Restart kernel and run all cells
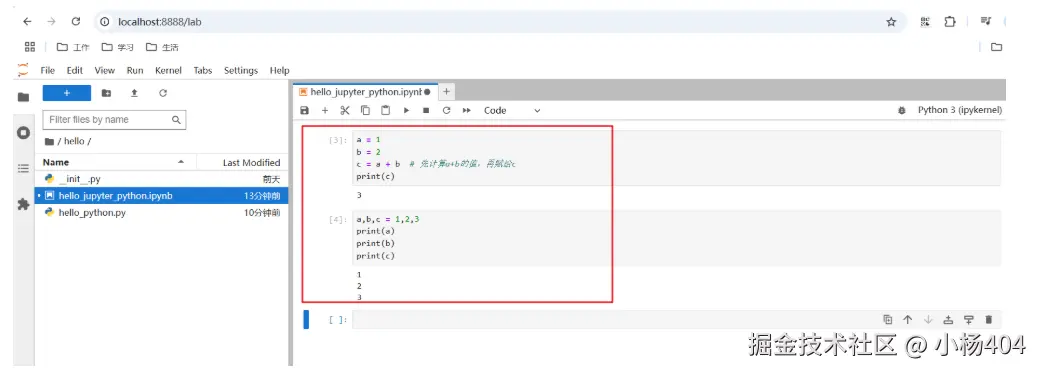The width and height of the screenshot is (1039, 372). click(466, 111)
